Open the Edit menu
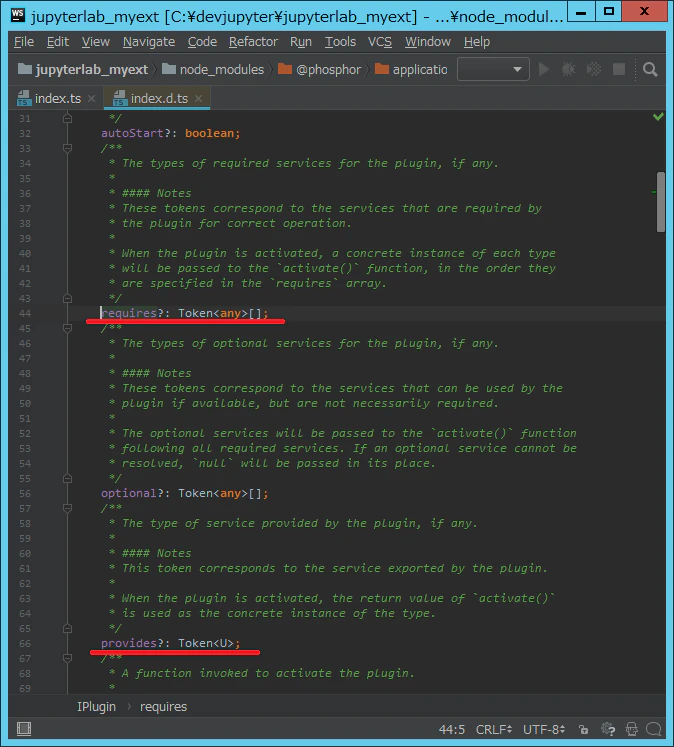Image resolution: width=674 pixels, height=747 pixels. point(58,42)
